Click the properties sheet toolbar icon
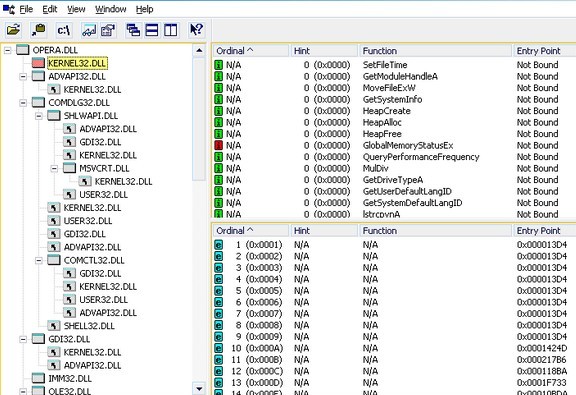Viewport: 576px width, 395px height. point(108,30)
